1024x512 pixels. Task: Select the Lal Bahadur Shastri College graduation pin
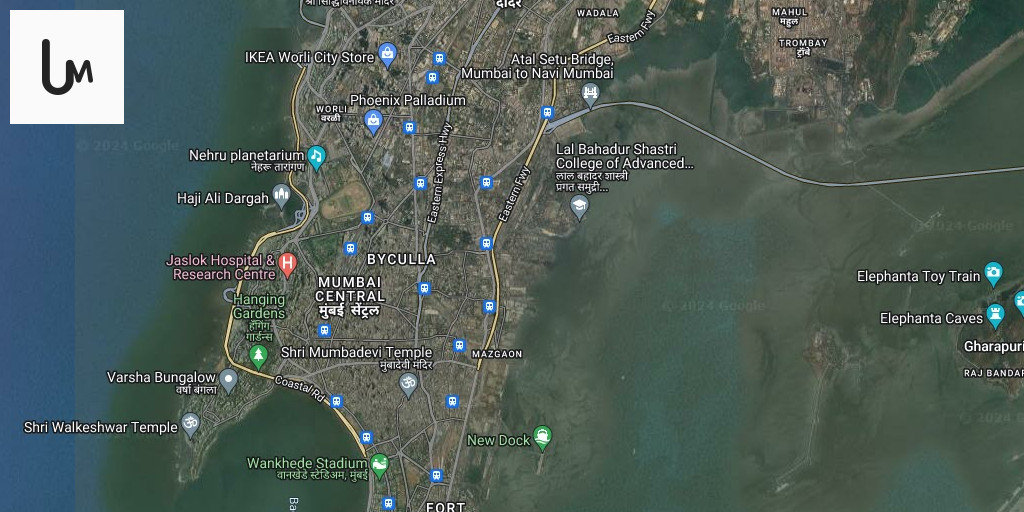(x=579, y=207)
